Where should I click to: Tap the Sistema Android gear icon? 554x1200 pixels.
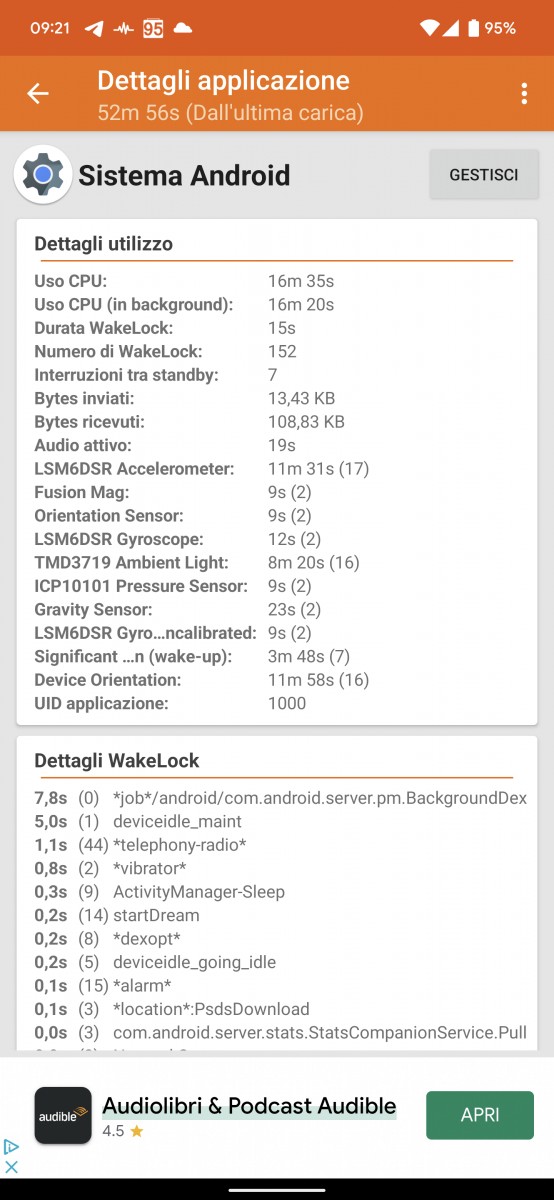tap(43, 176)
